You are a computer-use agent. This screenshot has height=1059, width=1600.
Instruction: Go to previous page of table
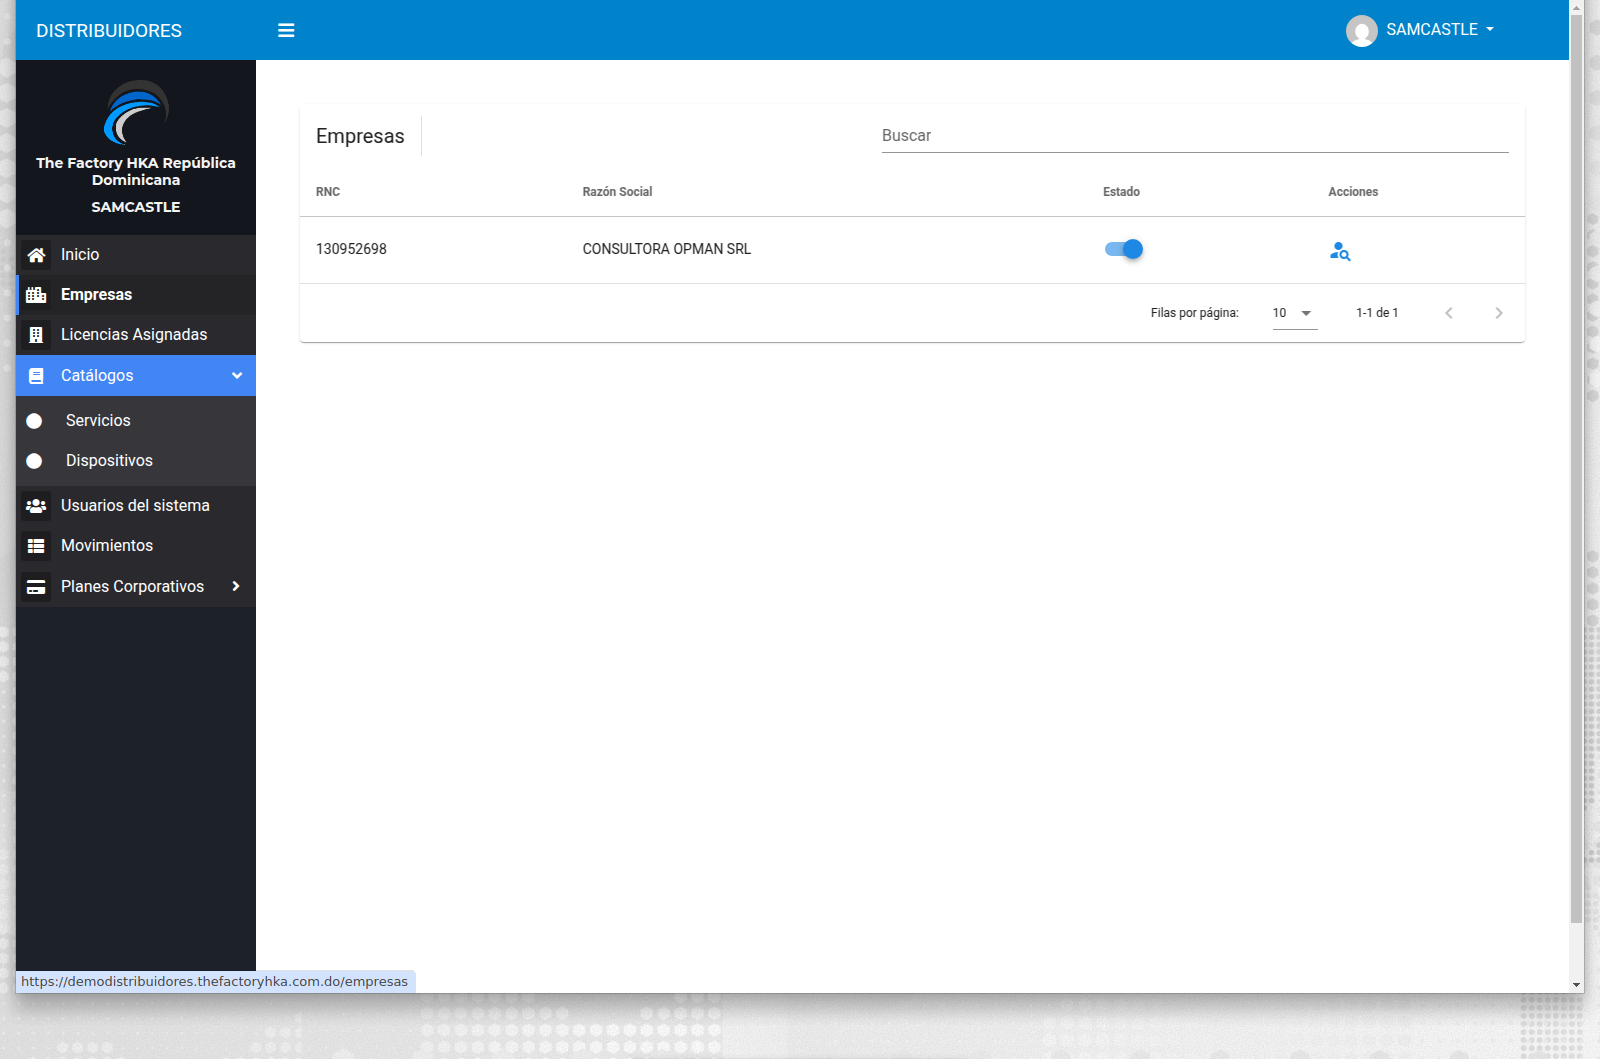tap(1449, 313)
